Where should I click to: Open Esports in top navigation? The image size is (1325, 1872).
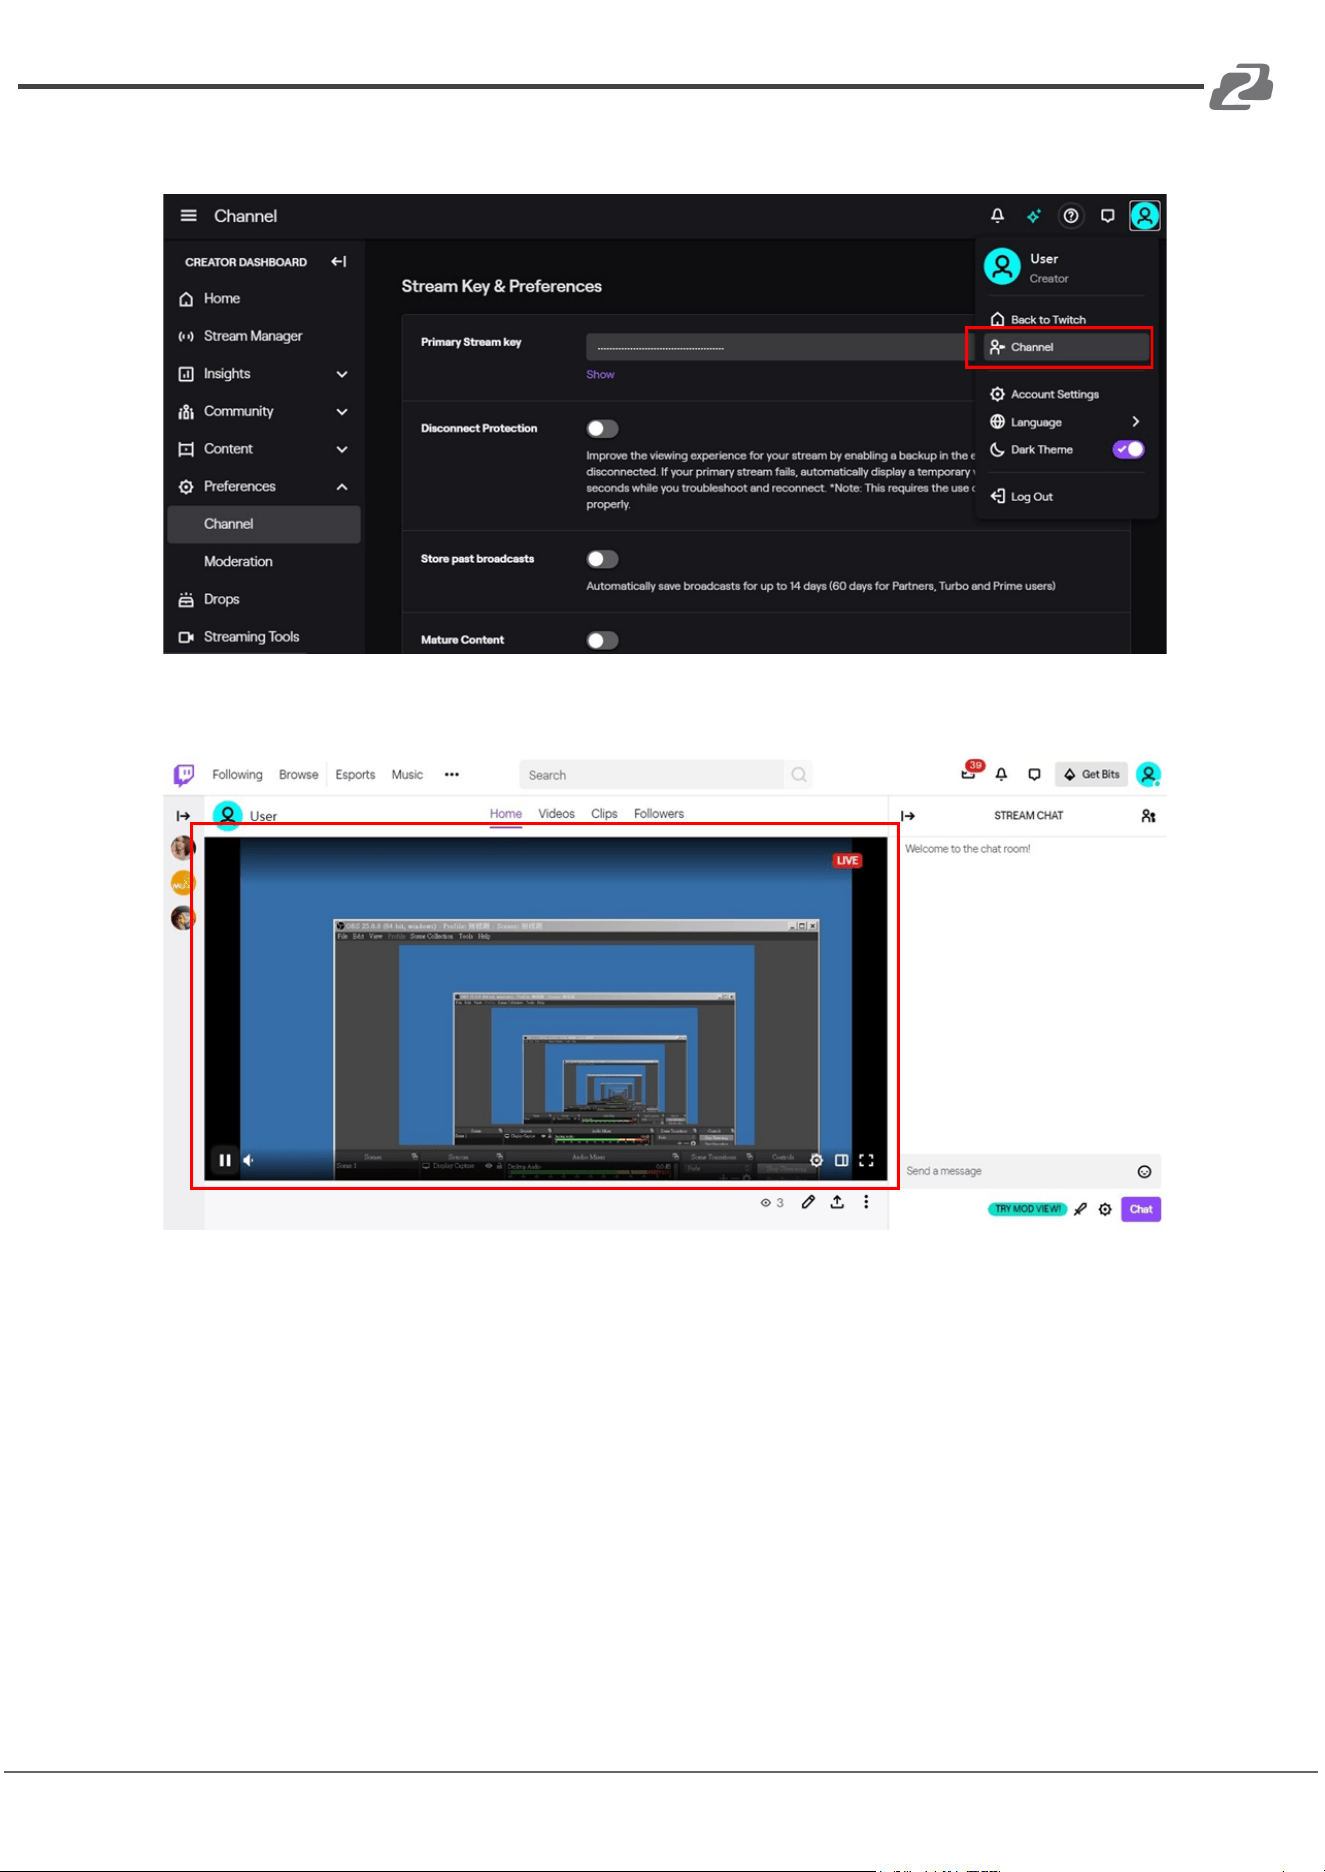355,775
